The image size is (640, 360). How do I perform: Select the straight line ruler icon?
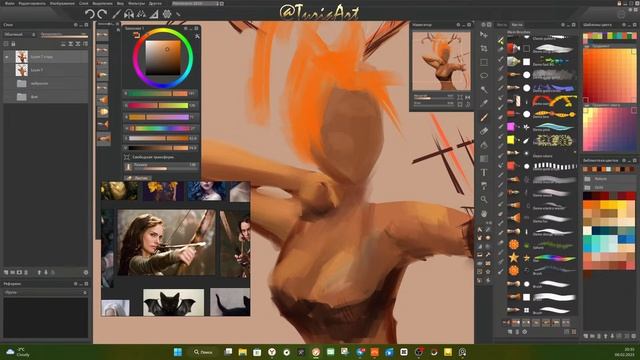click(x=116, y=14)
